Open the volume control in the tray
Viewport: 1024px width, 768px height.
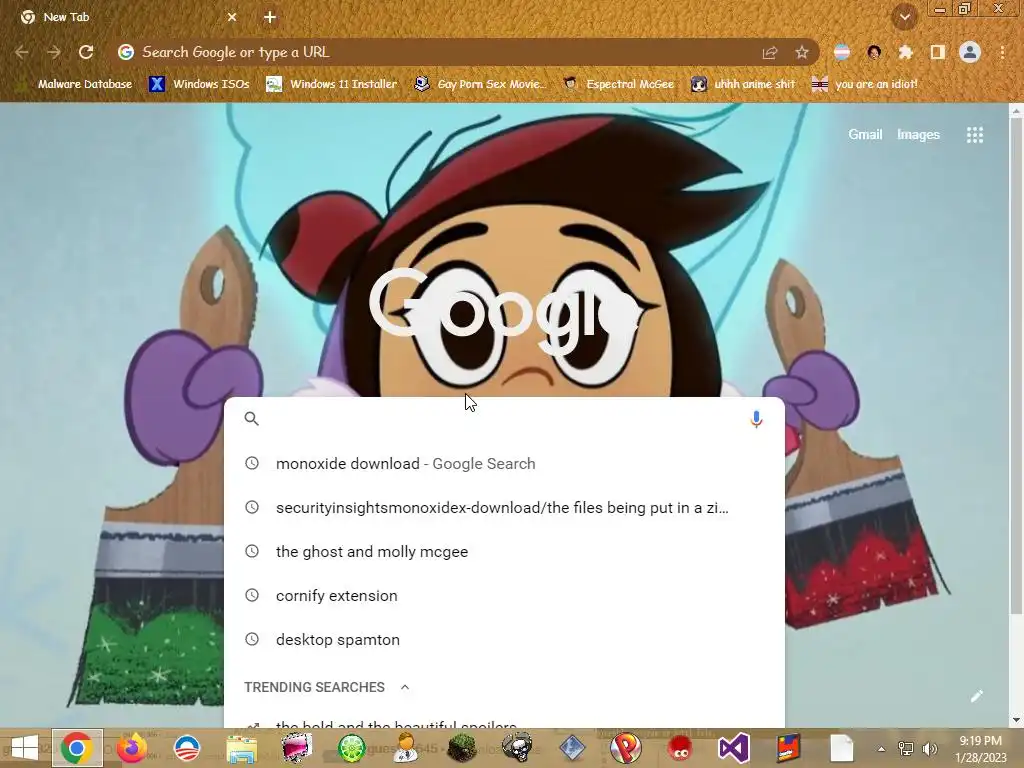pyautogui.click(x=929, y=749)
